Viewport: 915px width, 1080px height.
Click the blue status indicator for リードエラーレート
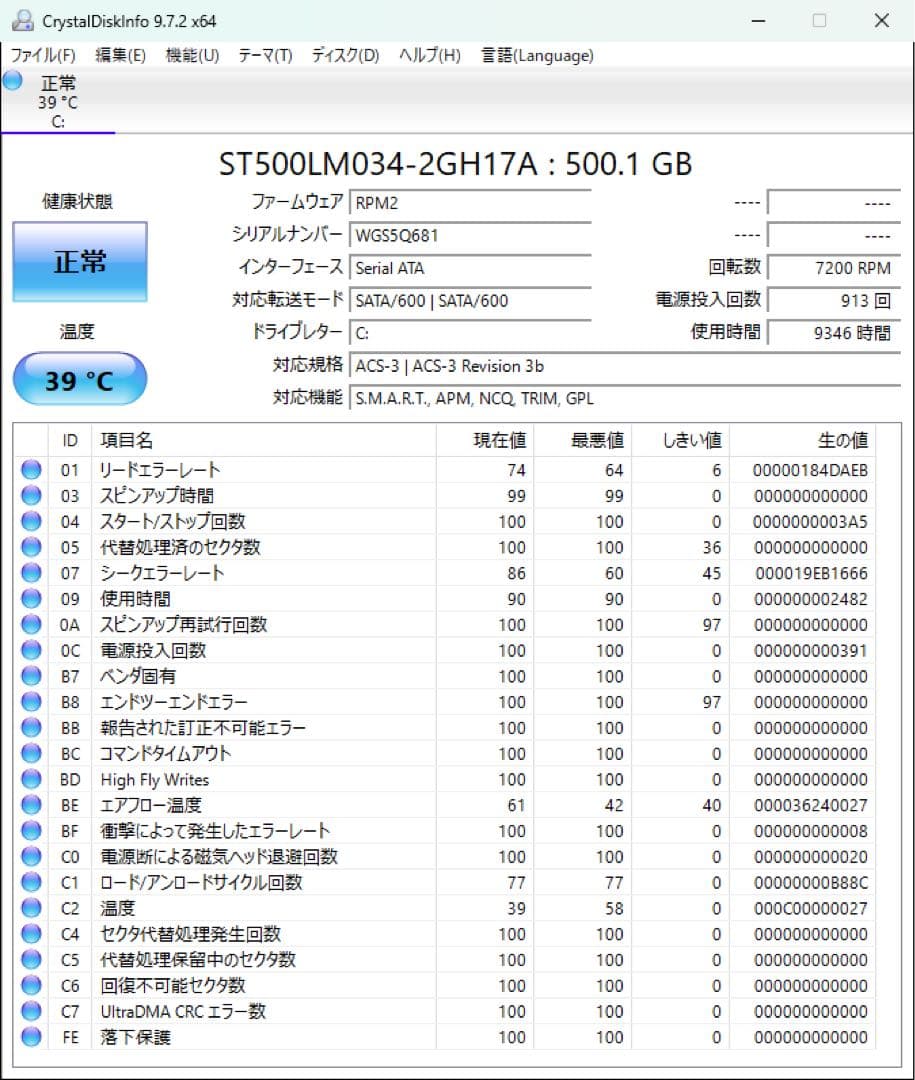(30, 469)
